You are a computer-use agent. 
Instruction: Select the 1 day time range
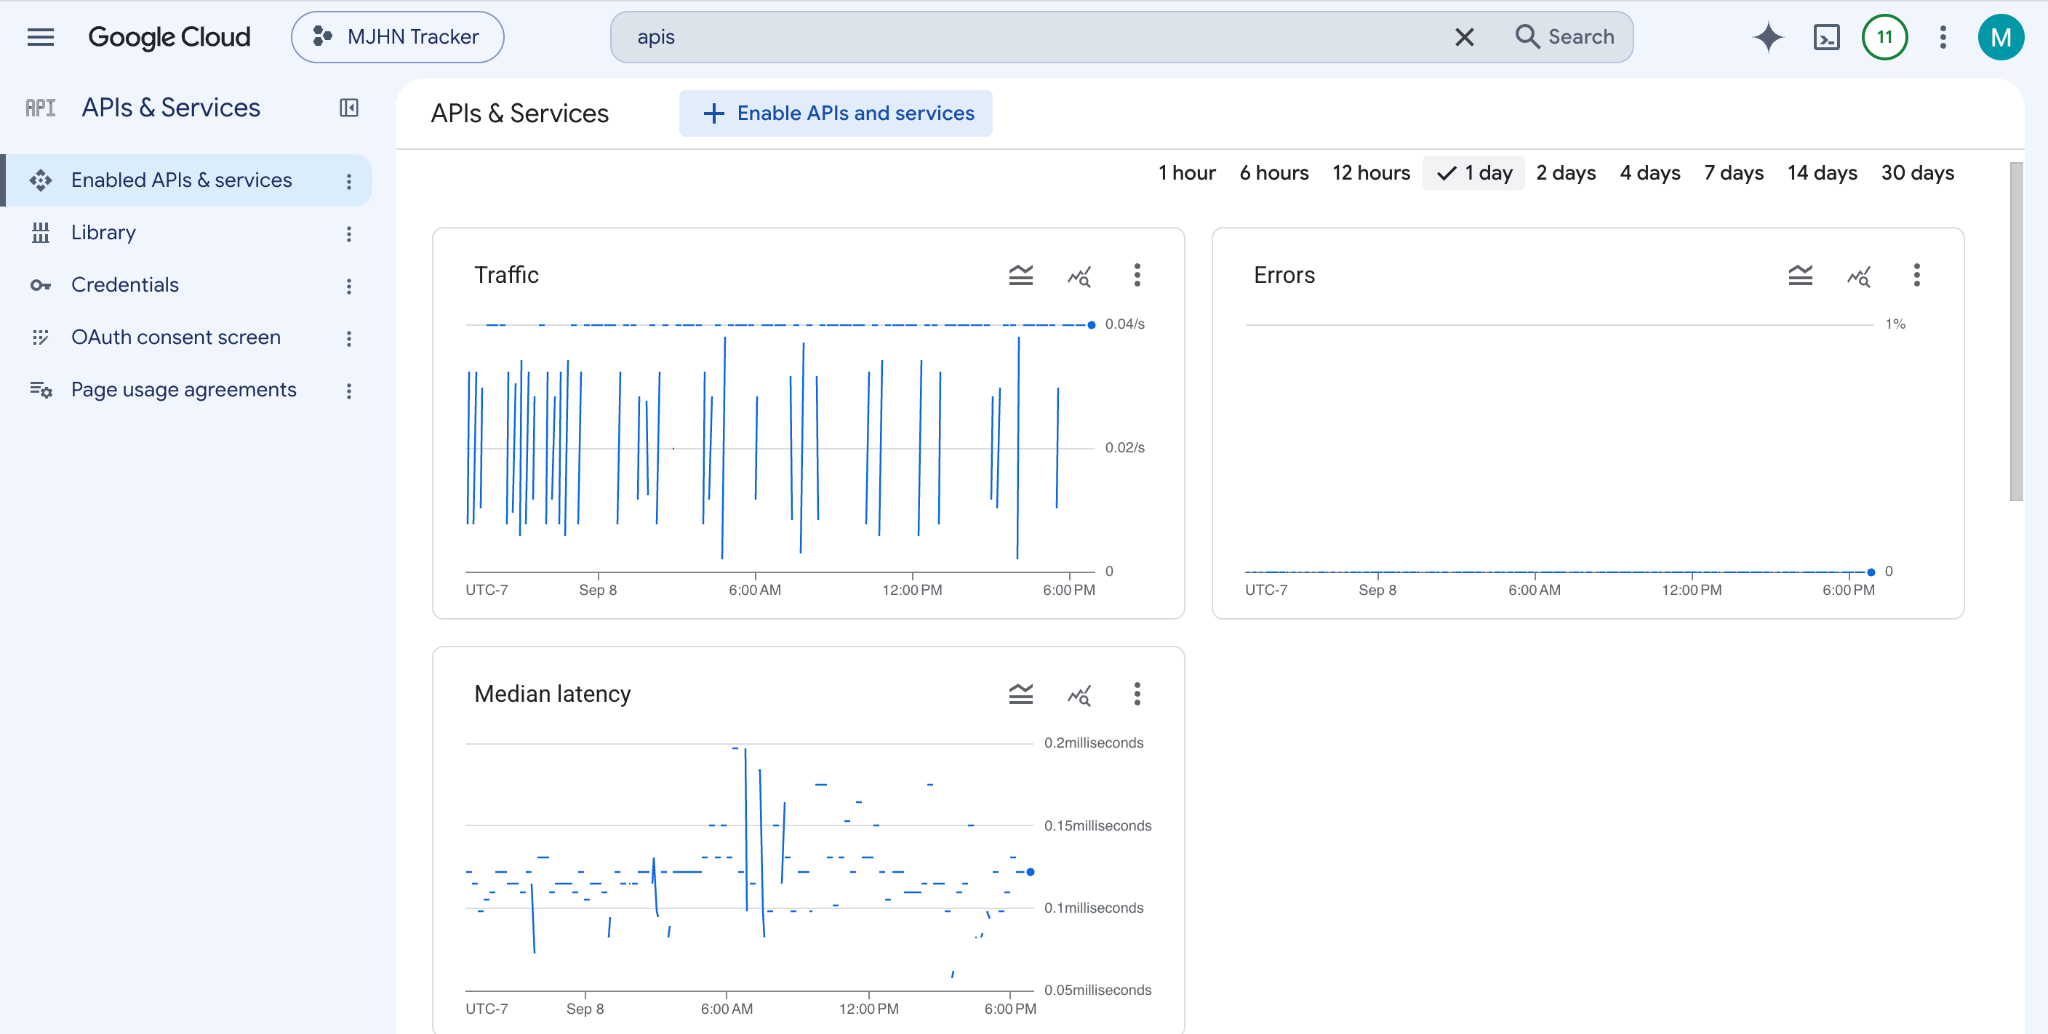coord(1474,173)
